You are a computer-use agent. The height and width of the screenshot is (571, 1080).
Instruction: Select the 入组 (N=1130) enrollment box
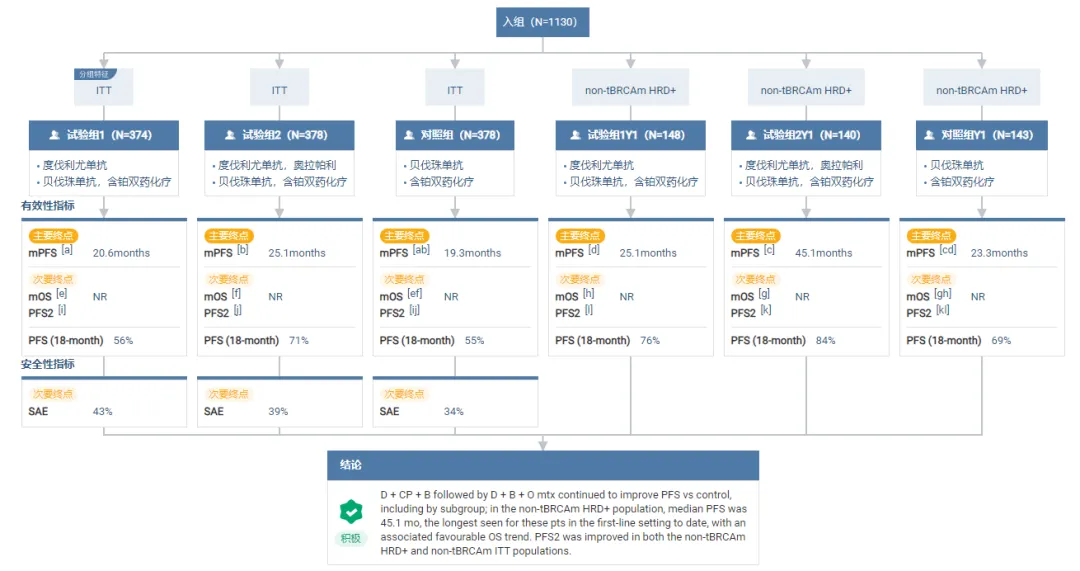pos(539,22)
